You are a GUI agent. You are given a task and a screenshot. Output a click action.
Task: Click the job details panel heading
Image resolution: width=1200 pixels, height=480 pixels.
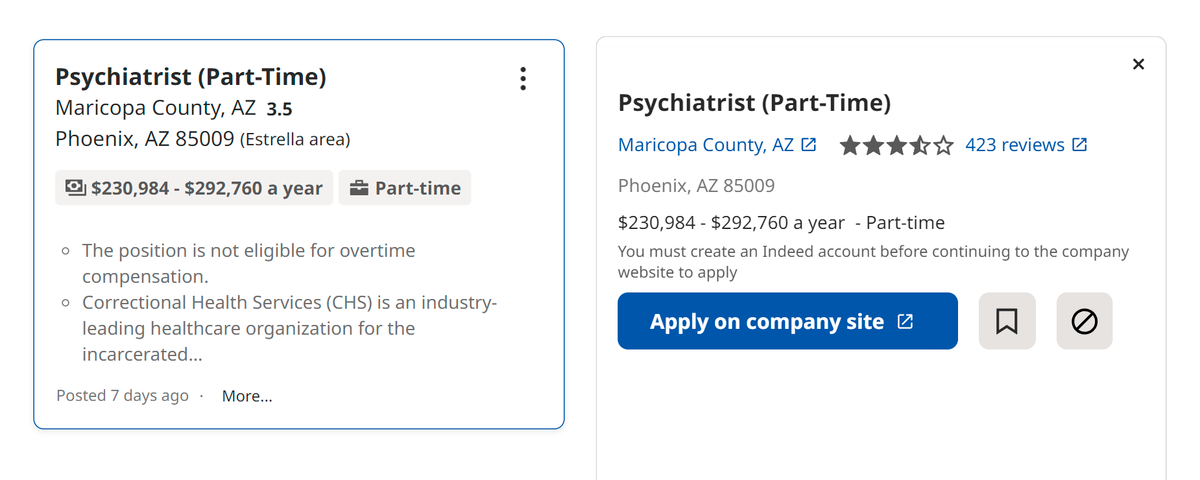coord(754,103)
